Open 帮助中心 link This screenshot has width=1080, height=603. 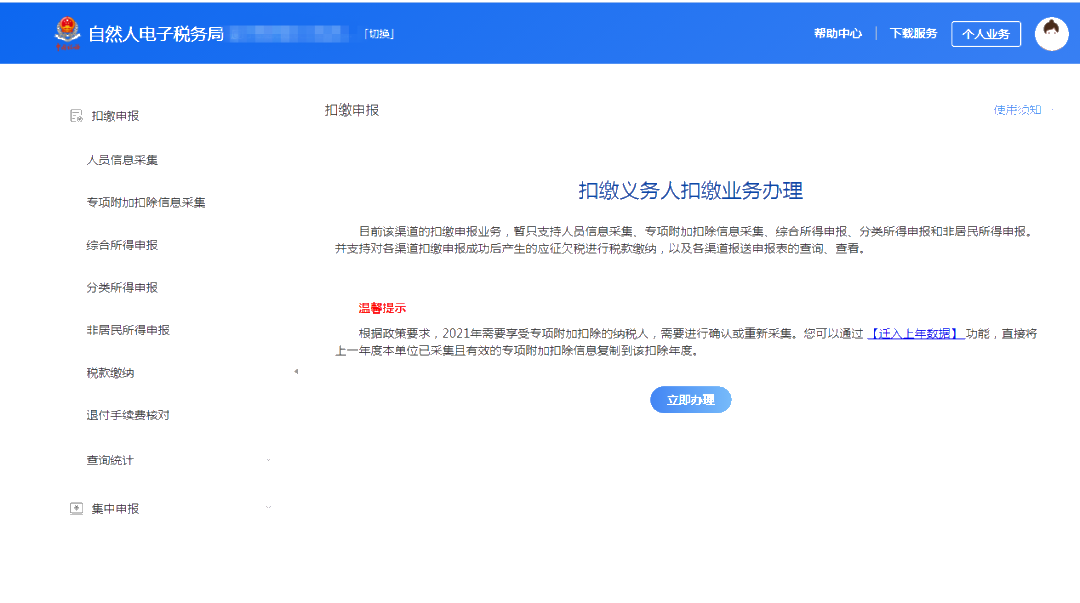click(x=838, y=33)
